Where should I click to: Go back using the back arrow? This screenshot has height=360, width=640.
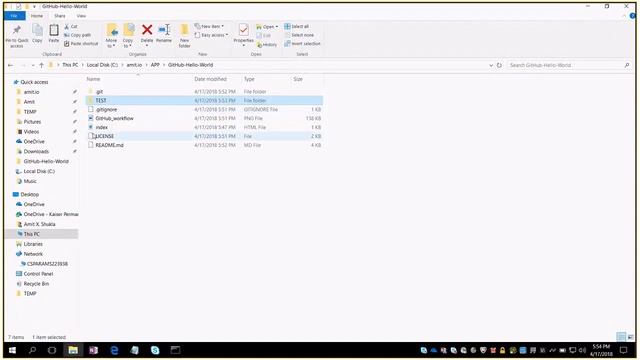[x=11, y=65]
